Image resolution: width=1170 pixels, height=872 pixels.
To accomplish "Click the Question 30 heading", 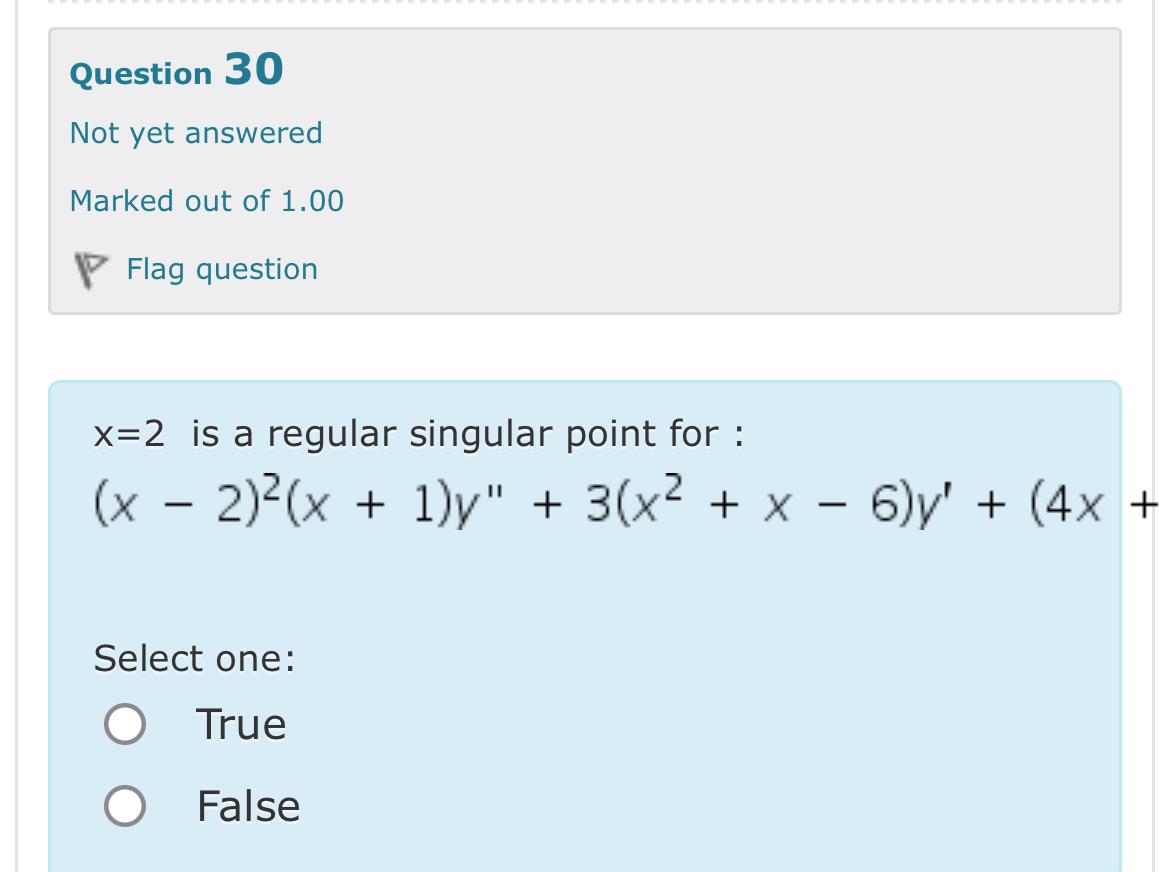I will (x=175, y=70).
